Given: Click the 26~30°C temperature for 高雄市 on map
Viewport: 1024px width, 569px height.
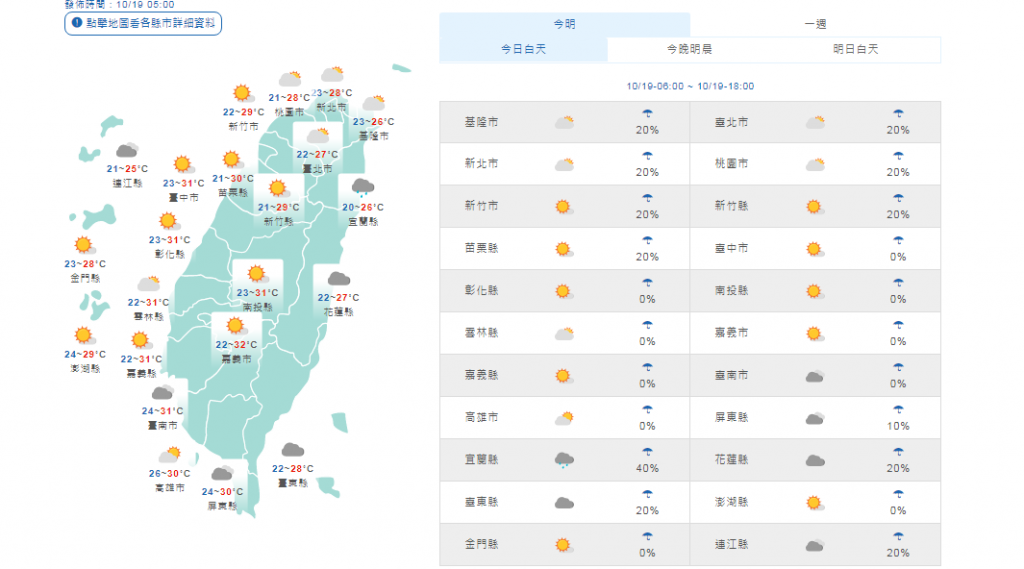Looking at the screenshot, I should click(x=169, y=474).
